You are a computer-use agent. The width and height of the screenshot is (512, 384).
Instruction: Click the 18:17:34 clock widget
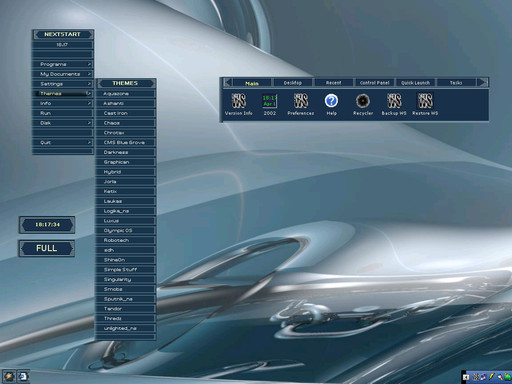point(47,225)
